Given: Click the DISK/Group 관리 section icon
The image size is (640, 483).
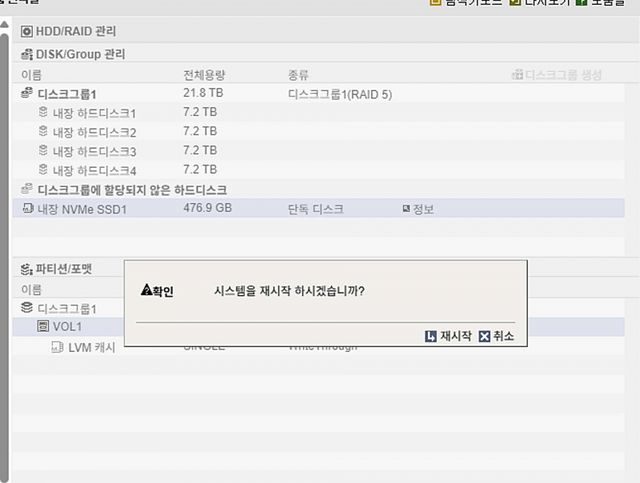Looking at the screenshot, I should tap(27, 53).
